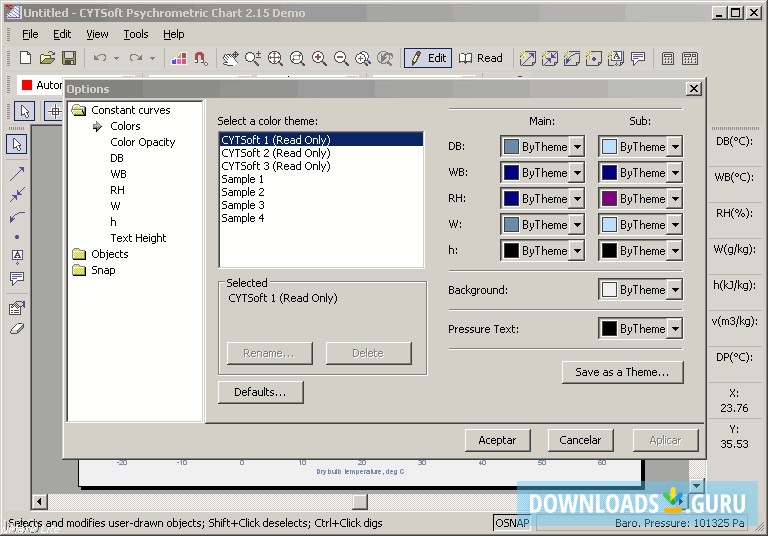Click the purple RH Sub color swatch

[x=609, y=199]
